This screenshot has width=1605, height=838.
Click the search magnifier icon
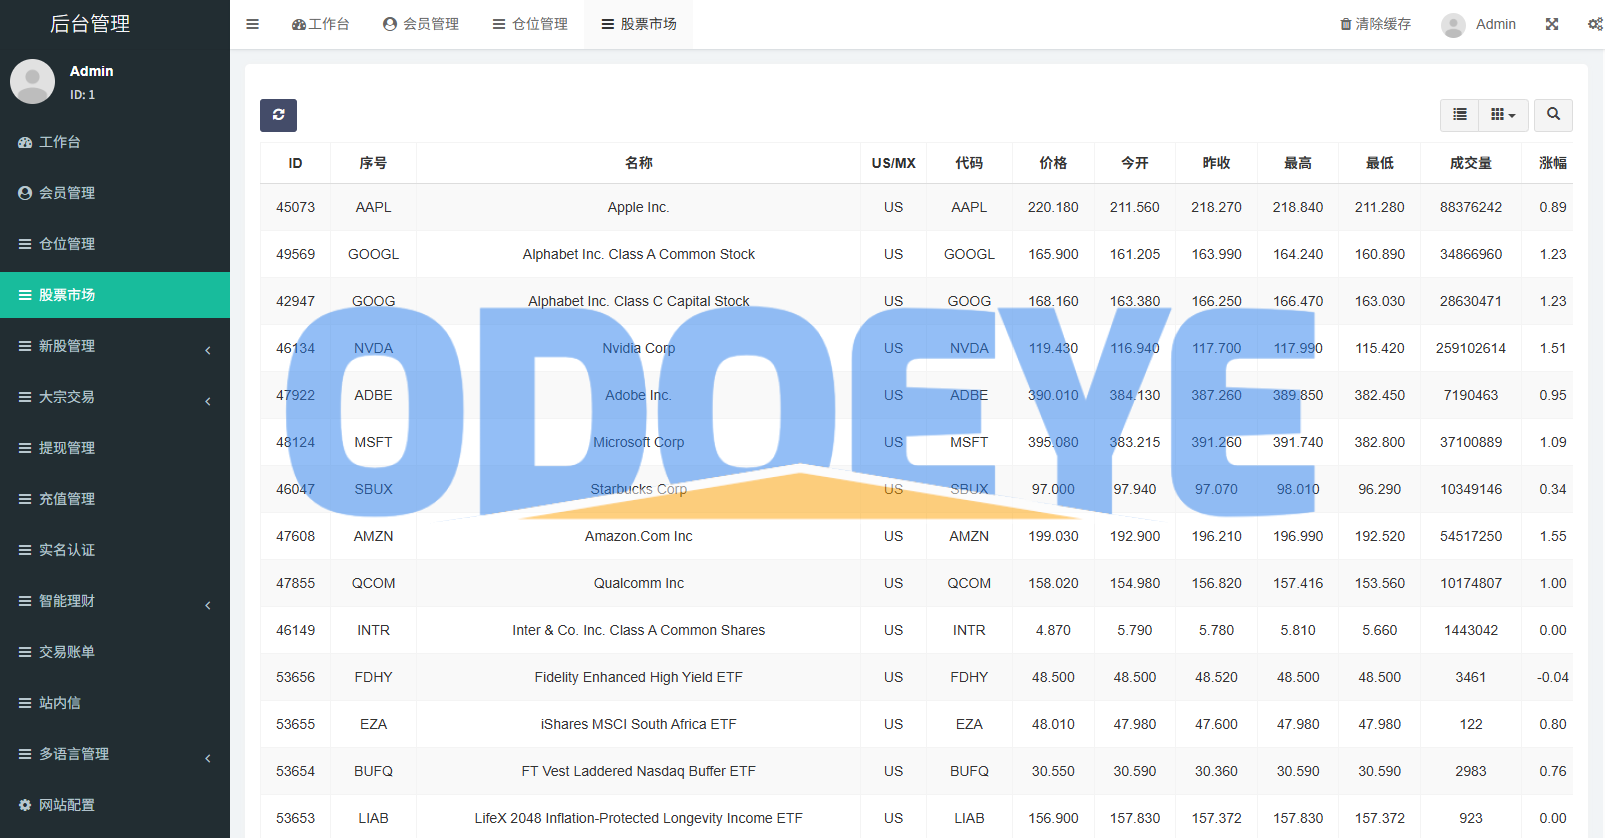1553,115
